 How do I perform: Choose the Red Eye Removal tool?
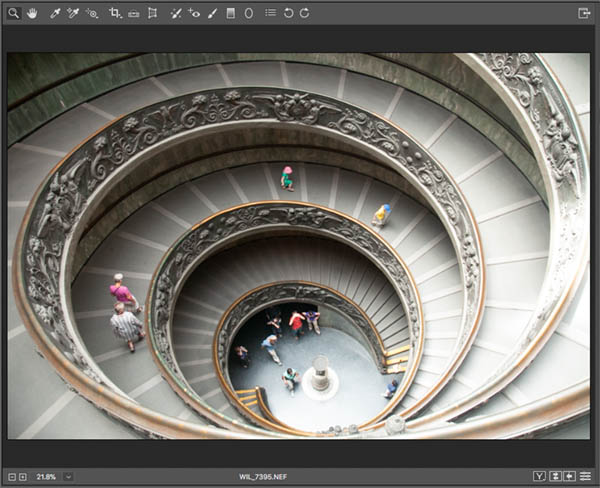194,13
